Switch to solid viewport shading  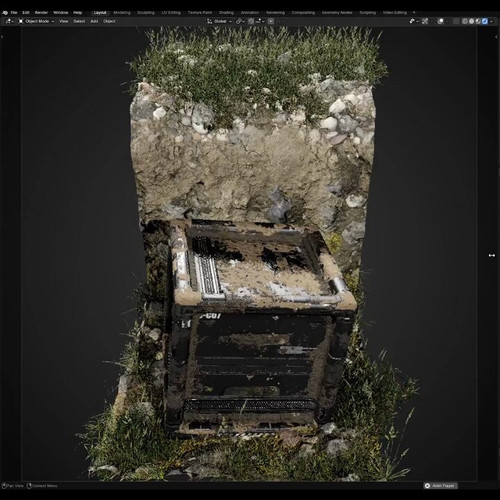click(471, 21)
